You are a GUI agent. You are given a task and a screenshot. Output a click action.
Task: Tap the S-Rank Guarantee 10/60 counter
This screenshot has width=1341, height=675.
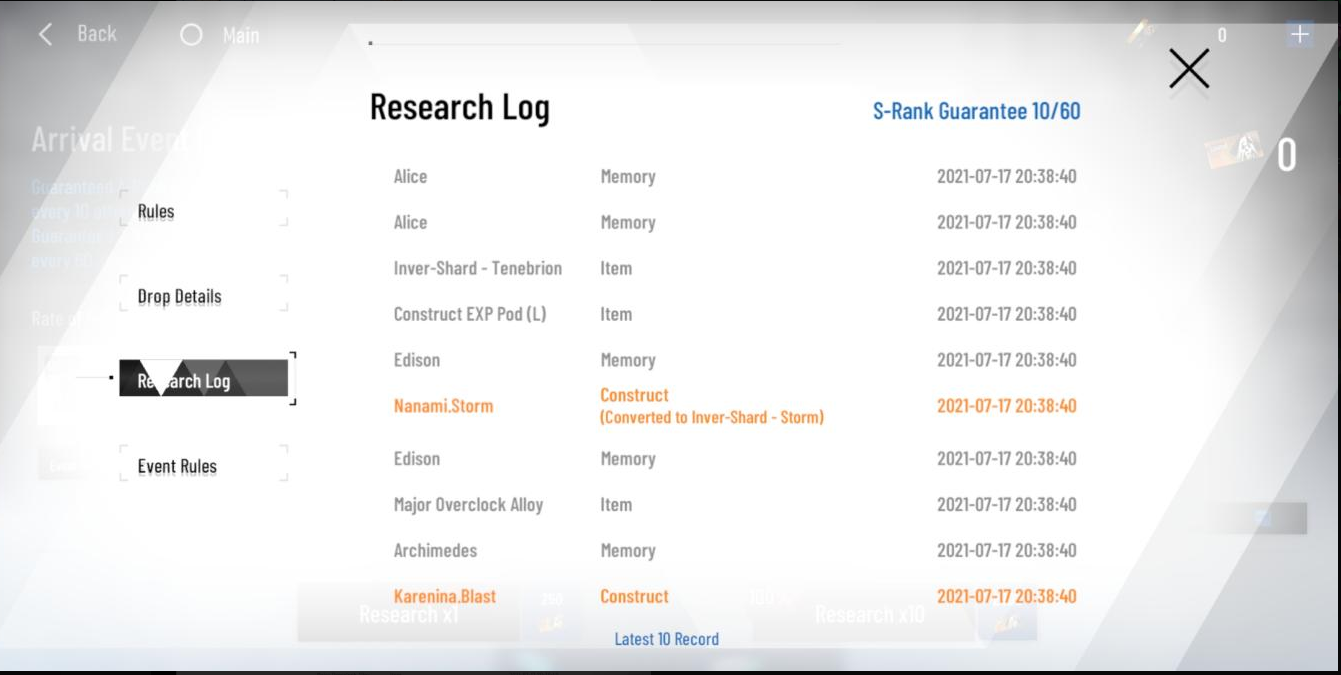976,111
